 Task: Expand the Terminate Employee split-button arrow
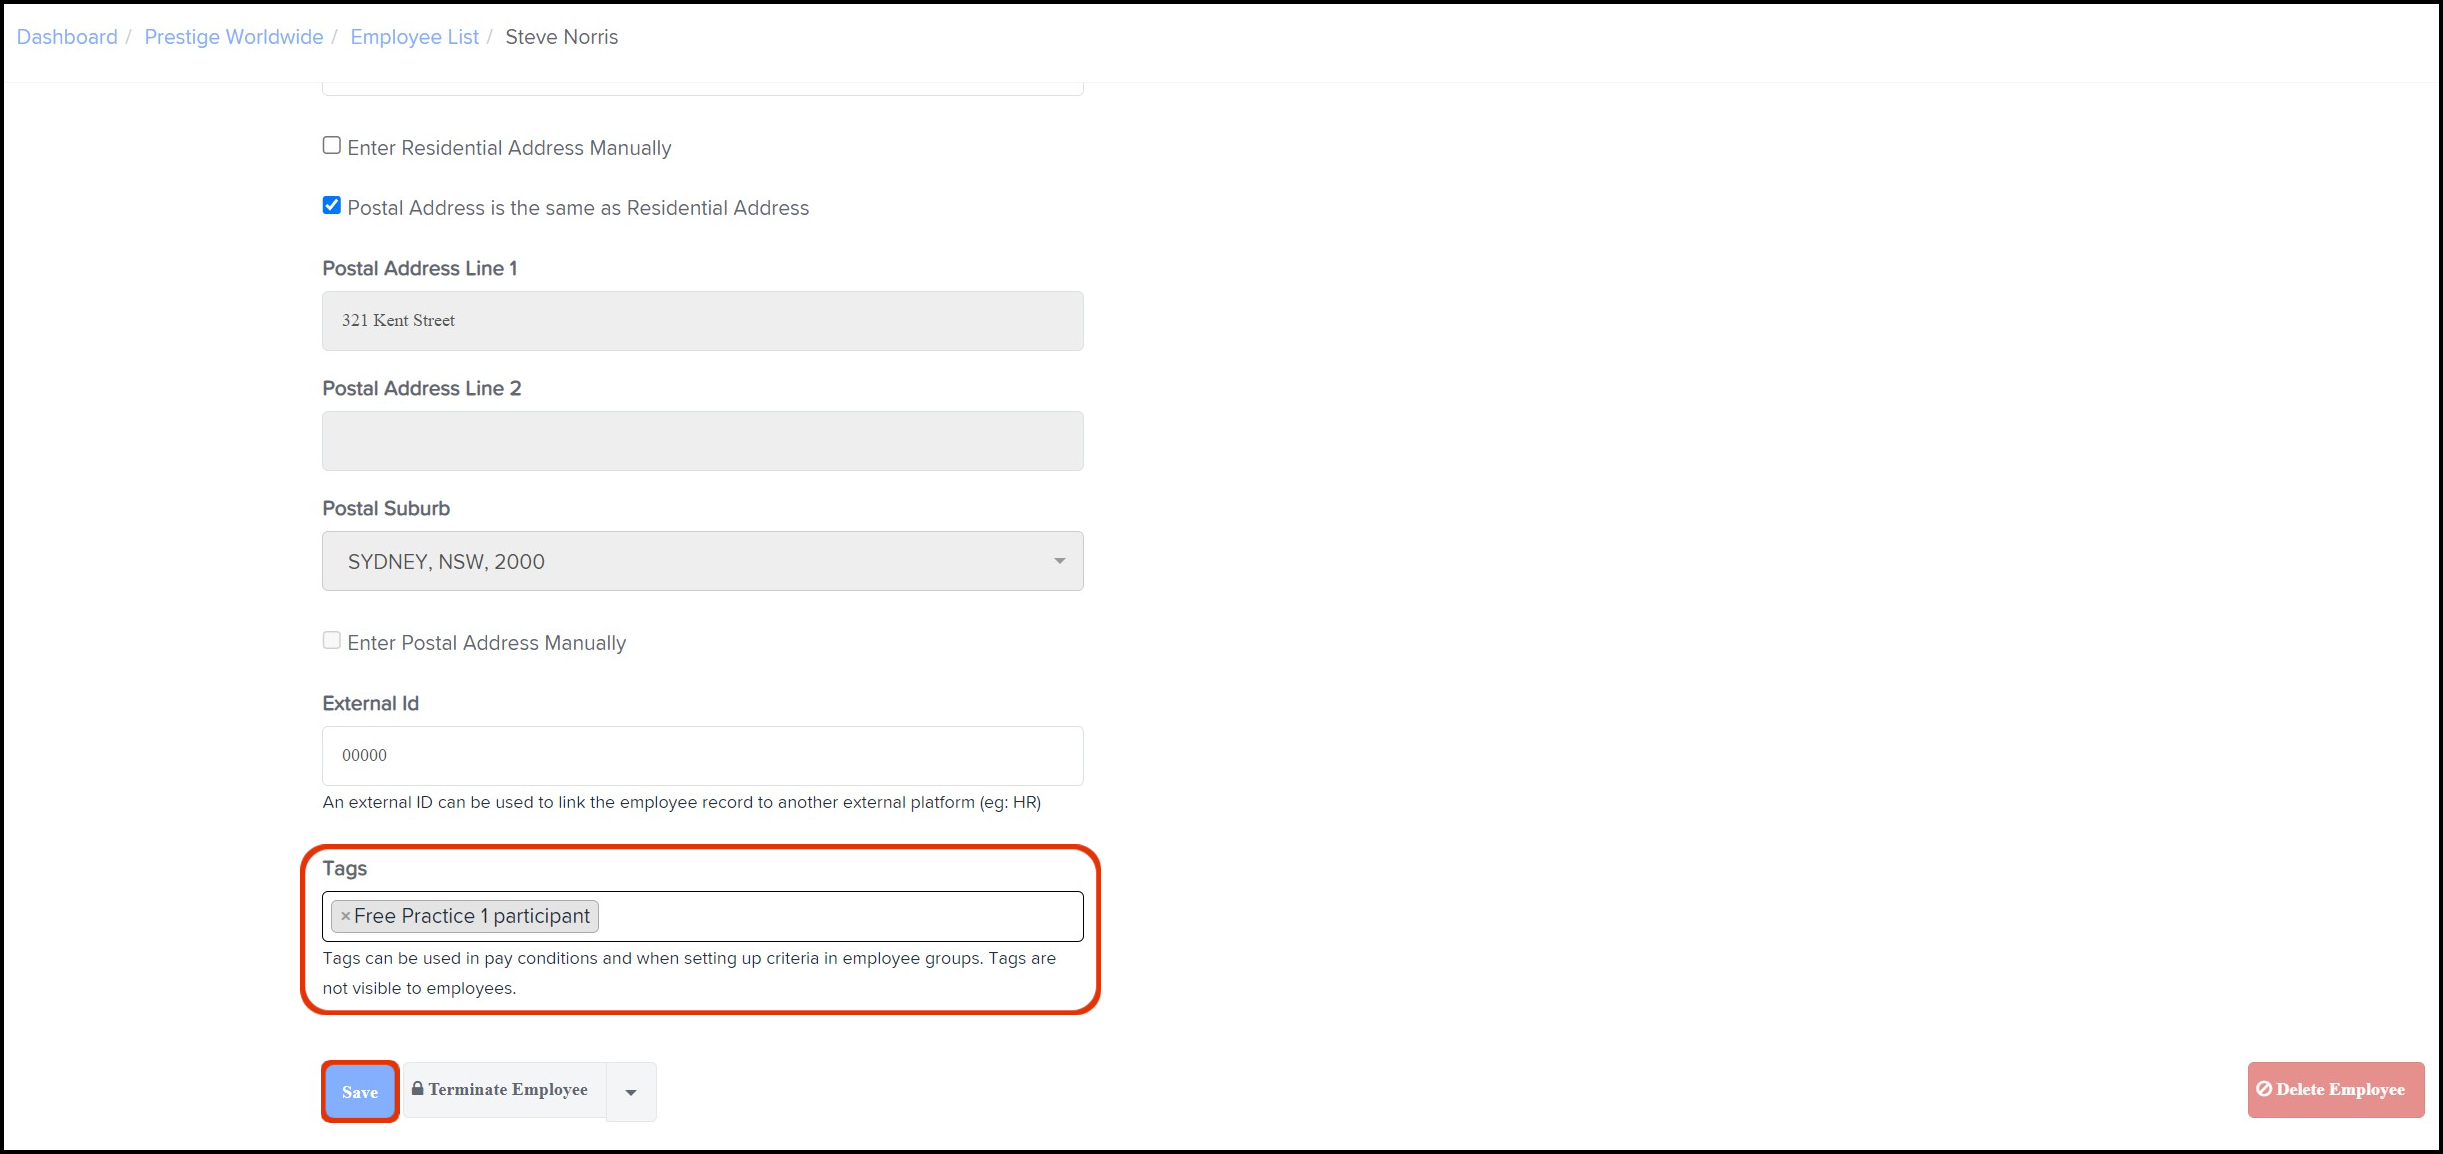click(x=631, y=1092)
